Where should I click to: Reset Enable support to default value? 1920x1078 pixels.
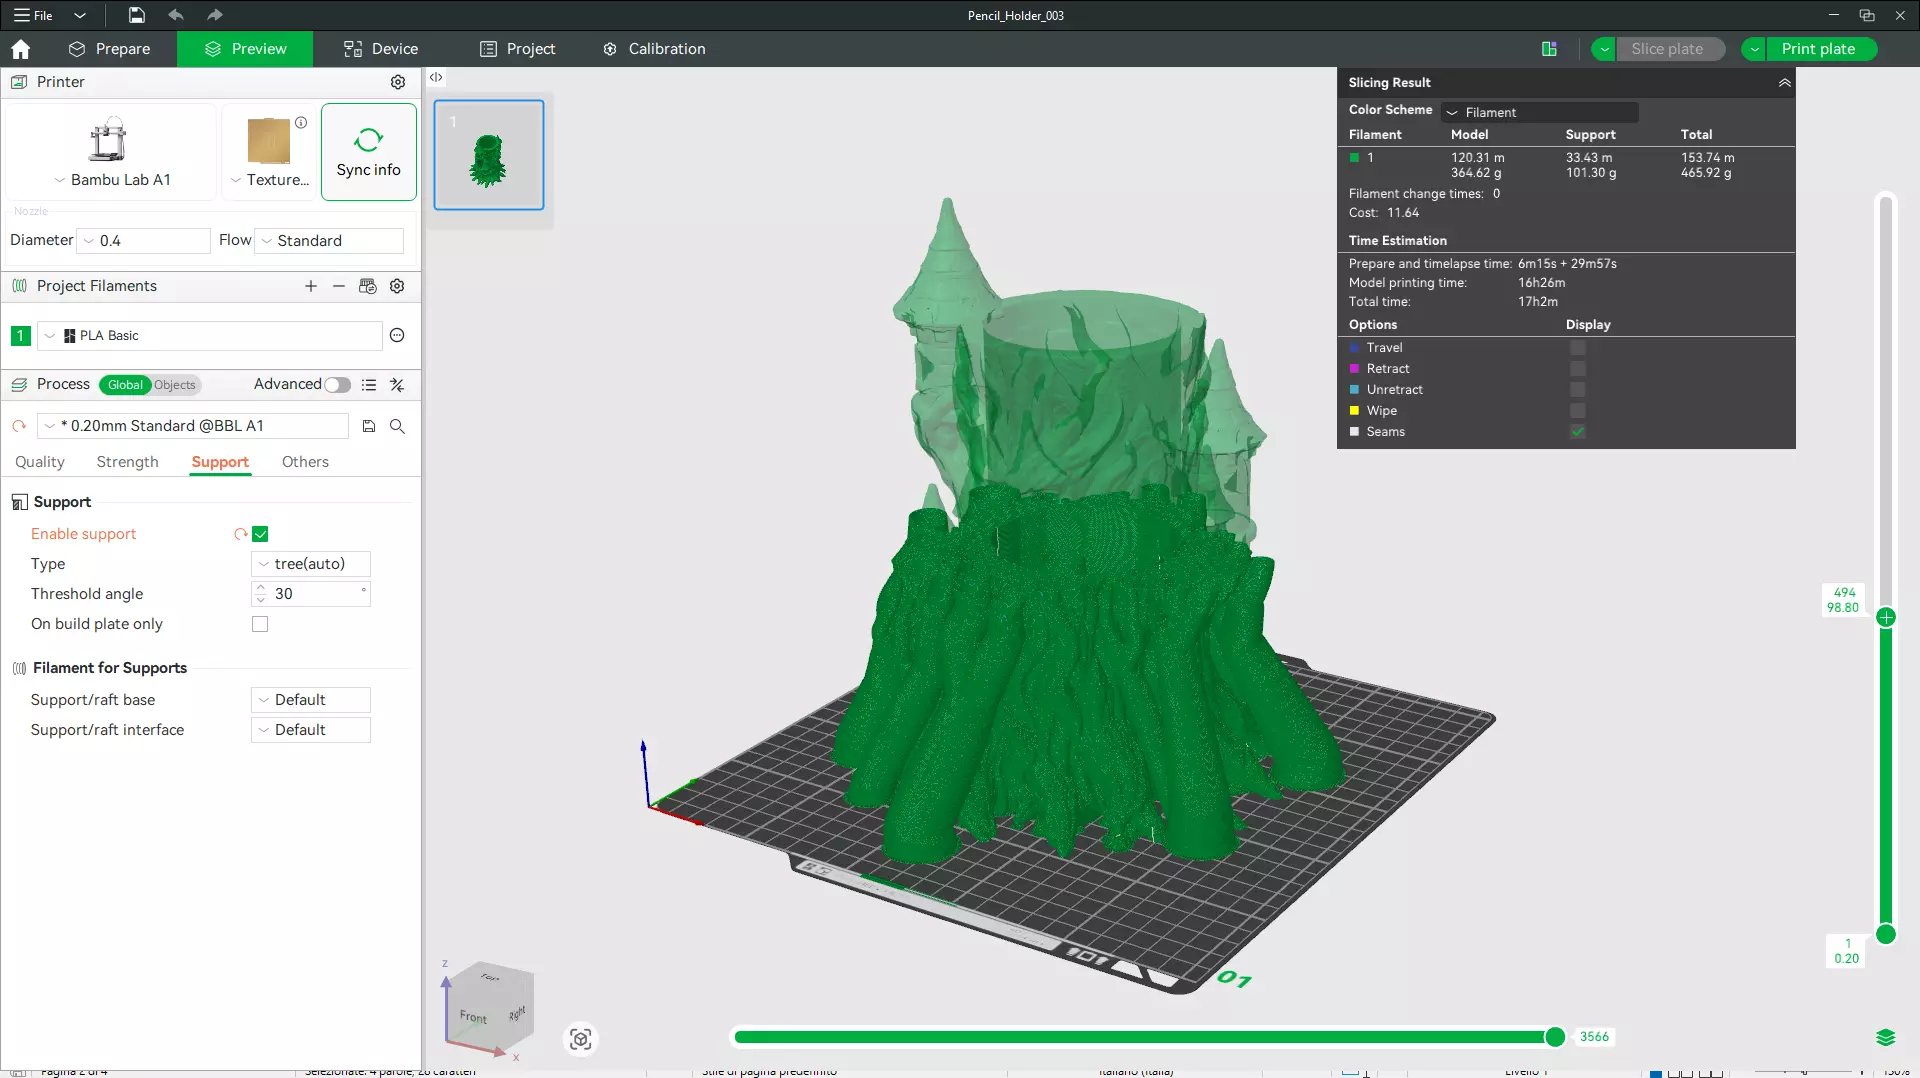(240, 534)
